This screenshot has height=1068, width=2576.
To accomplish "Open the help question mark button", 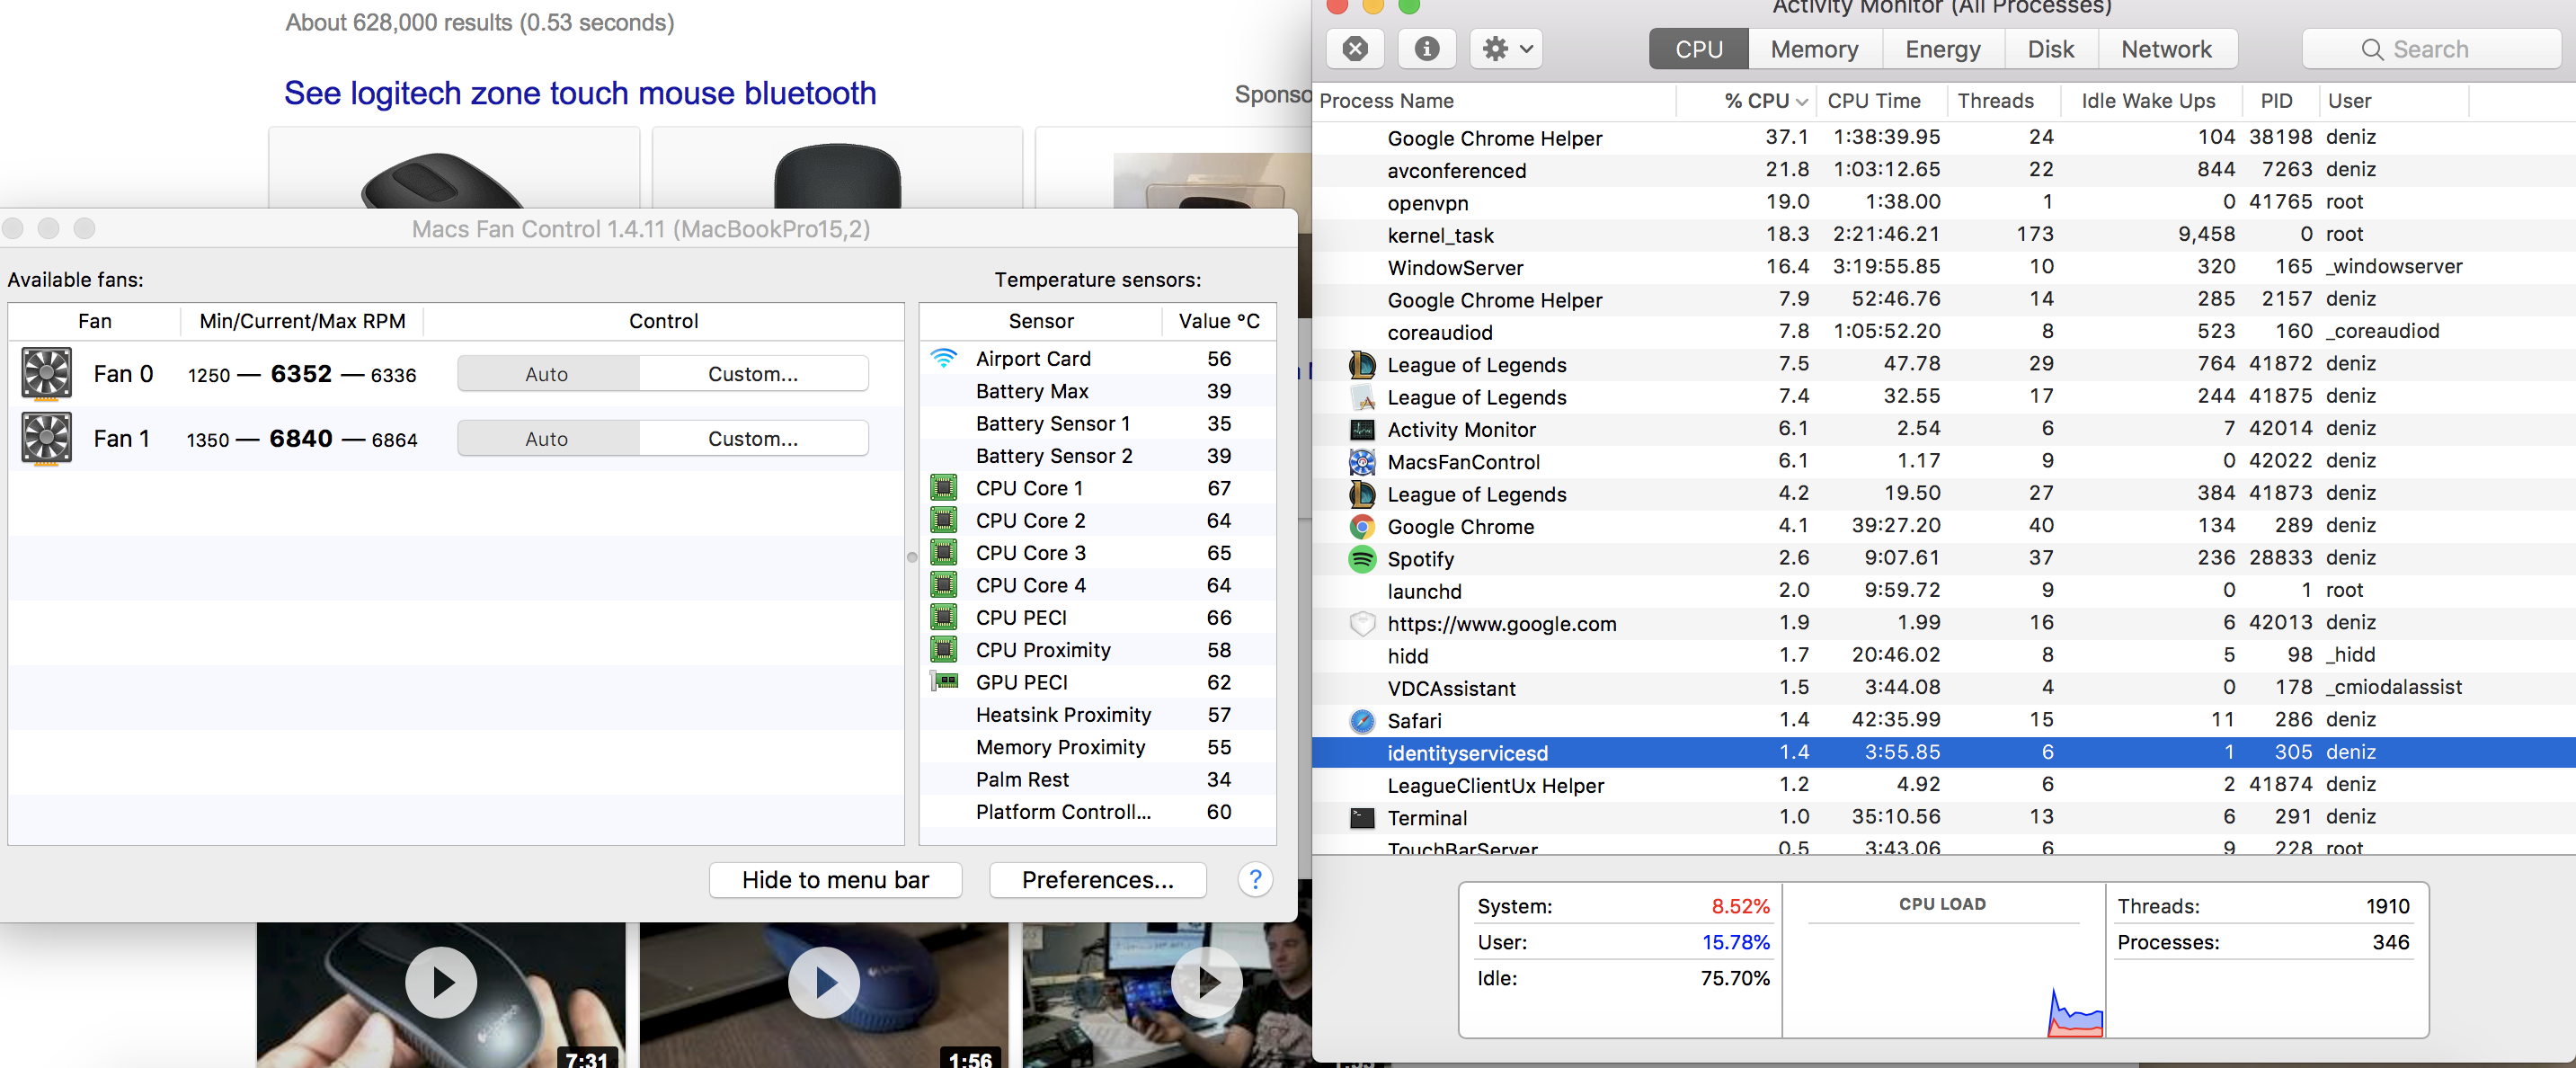I will click(x=1254, y=880).
